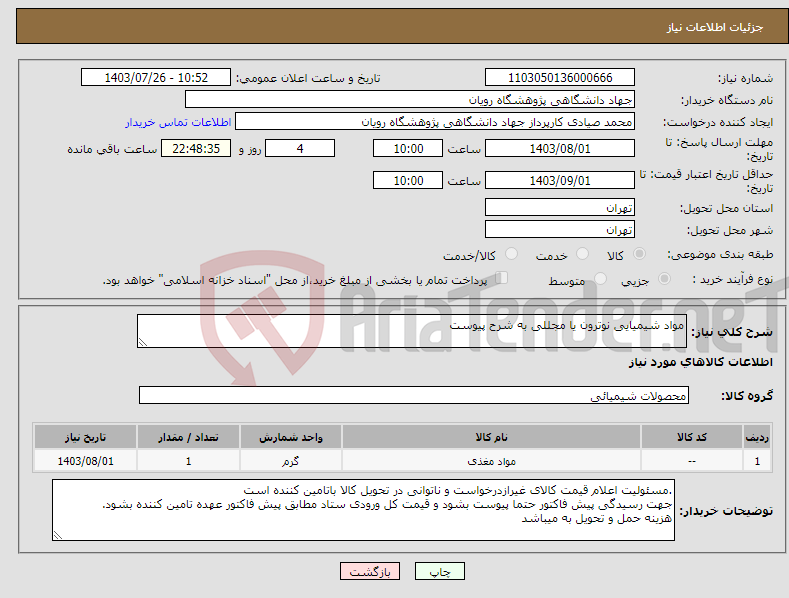The height and width of the screenshot is (598, 789).
Task: Click the تاریخ نیاز column header
Action: [86, 437]
